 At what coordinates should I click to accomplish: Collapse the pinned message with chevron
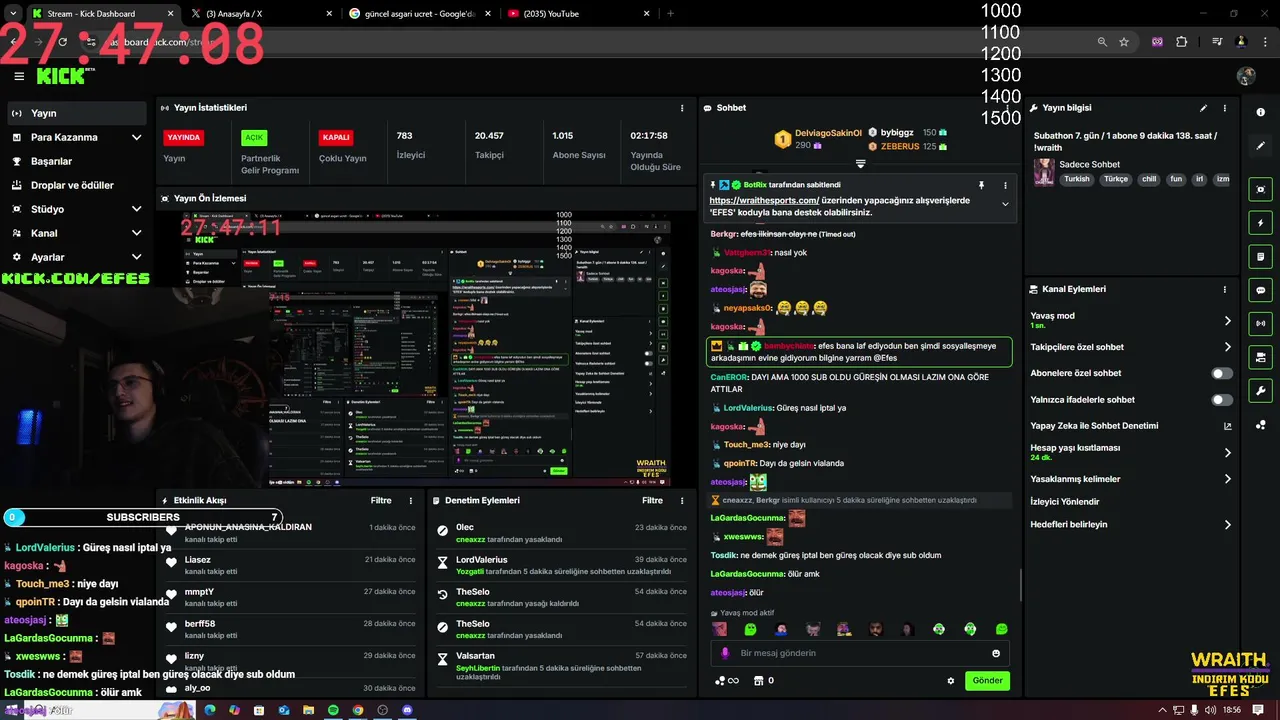[1005, 204]
